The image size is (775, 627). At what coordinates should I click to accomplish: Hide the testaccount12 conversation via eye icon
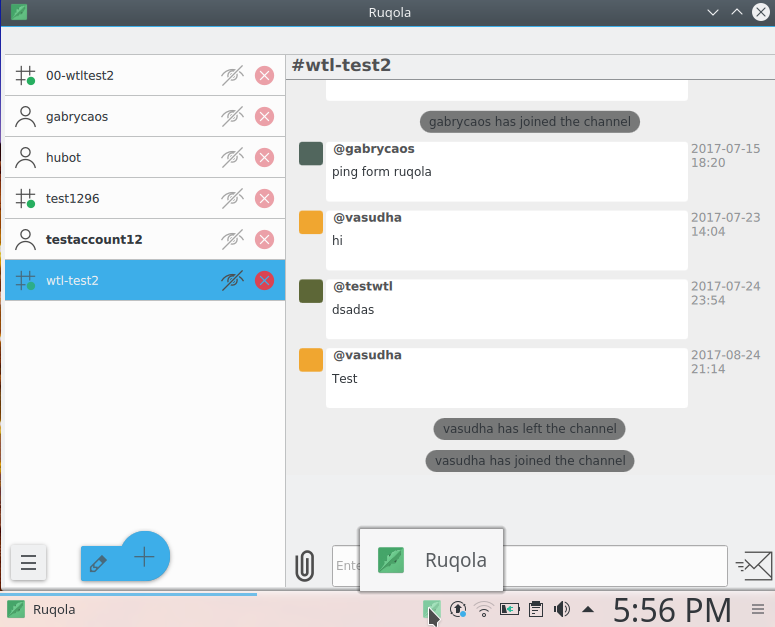click(x=232, y=239)
